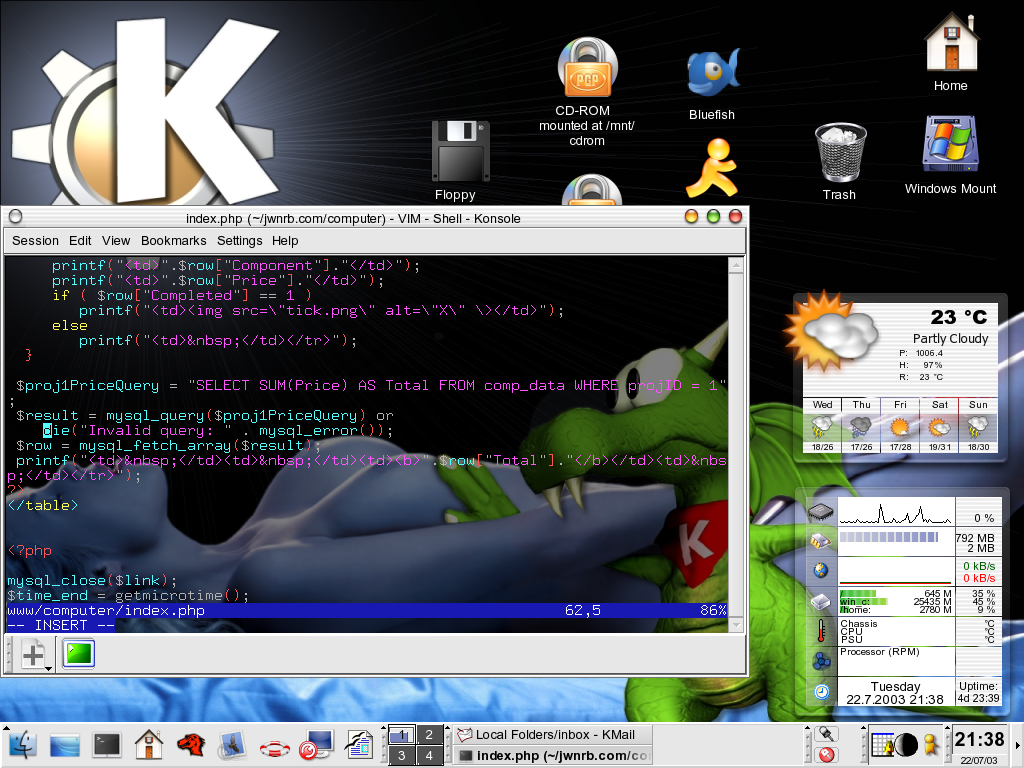Click the win_c: disk usage bar

[863, 601]
